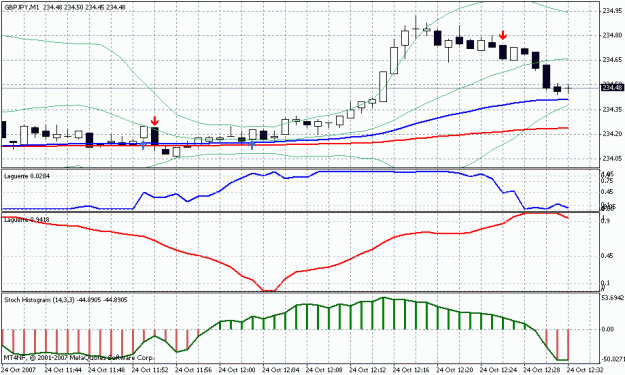
Task: Click the Laguerre 0.9418 indicator label
Action: pos(27,220)
